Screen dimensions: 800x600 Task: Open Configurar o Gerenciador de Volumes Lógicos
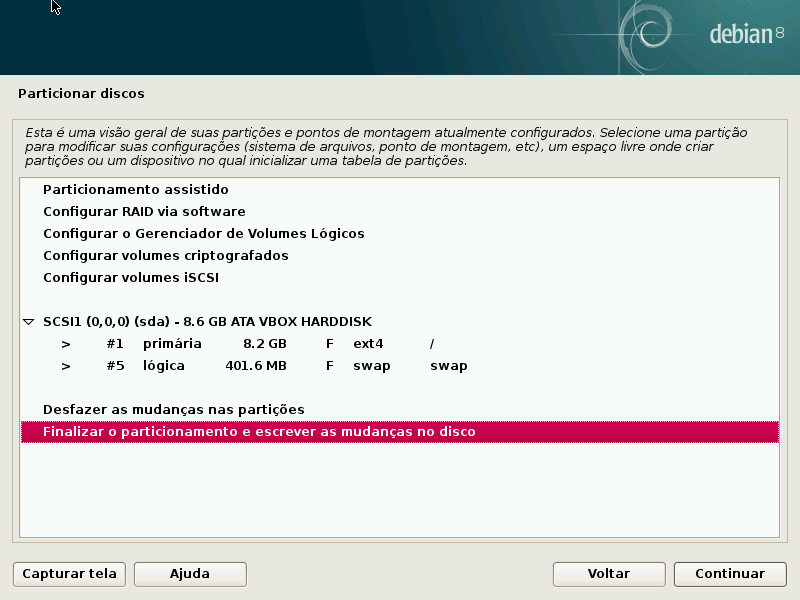tap(203, 233)
